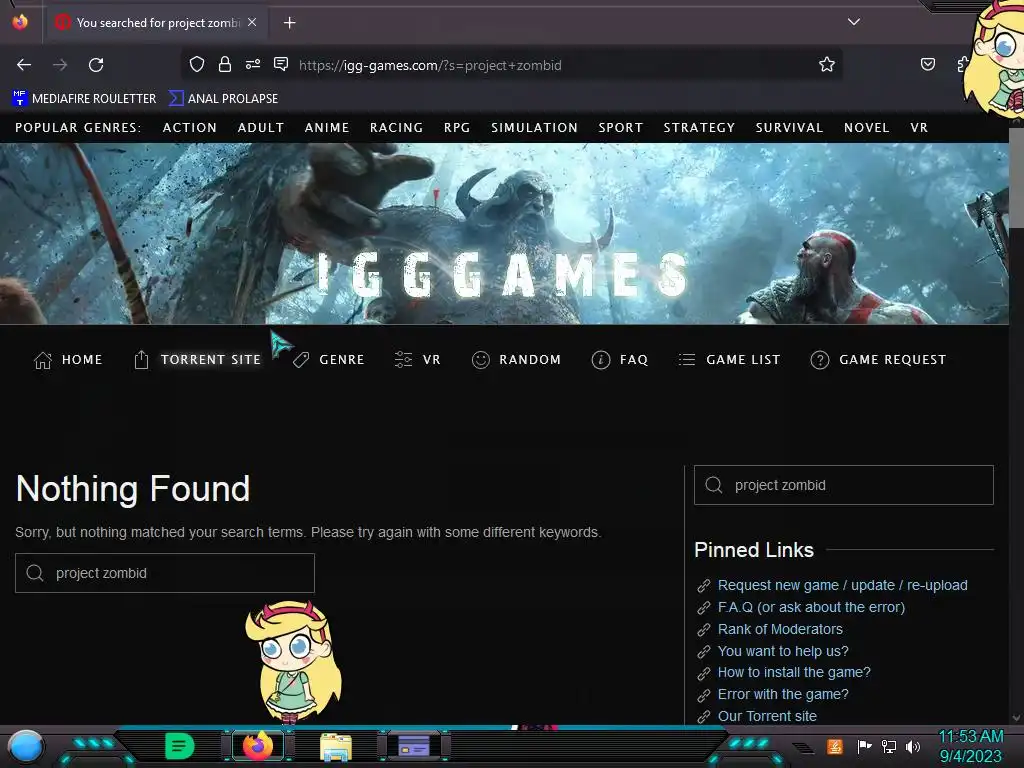Screen dimensions: 1024x768
Task: Open the tracking protection shield icon
Action: click(197, 64)
